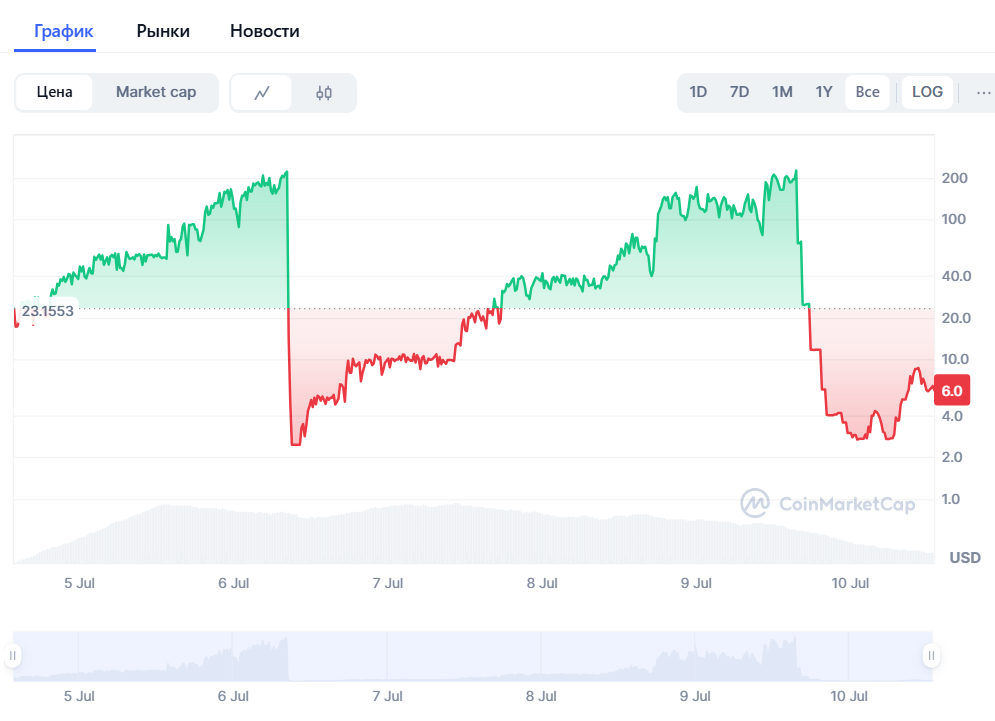Set time range to 7D
The width and height of the screenshot is (995, 721).
tap(739, 92)
